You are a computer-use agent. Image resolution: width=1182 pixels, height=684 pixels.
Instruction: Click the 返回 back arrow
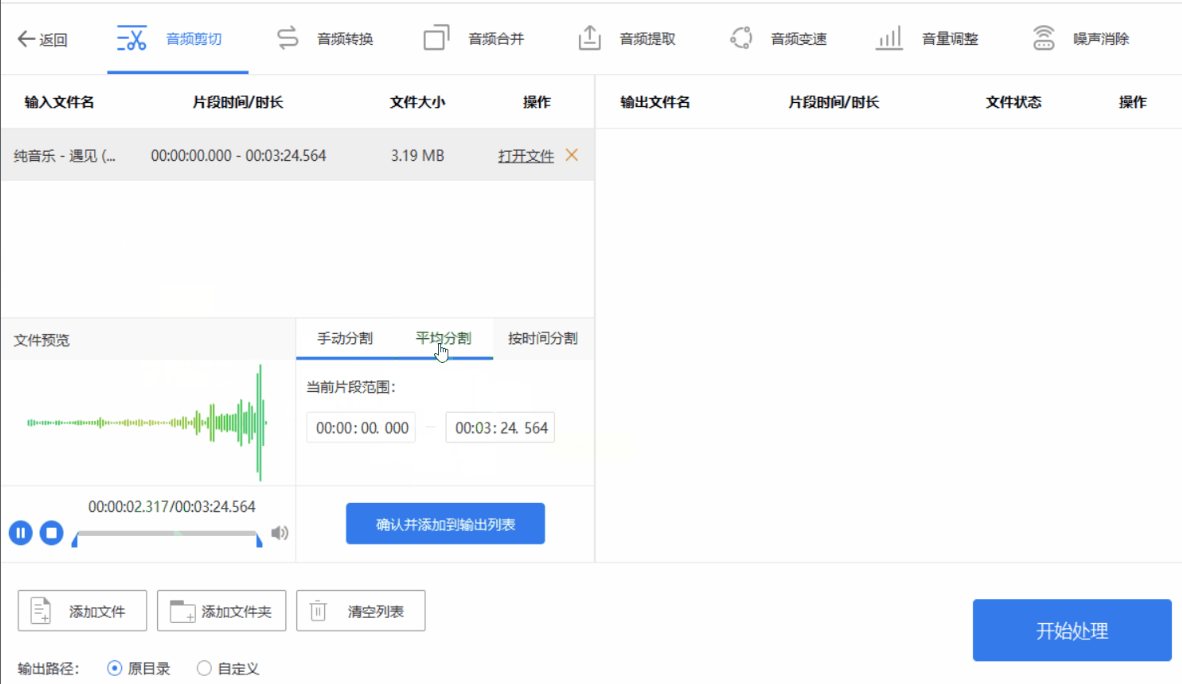41,40
